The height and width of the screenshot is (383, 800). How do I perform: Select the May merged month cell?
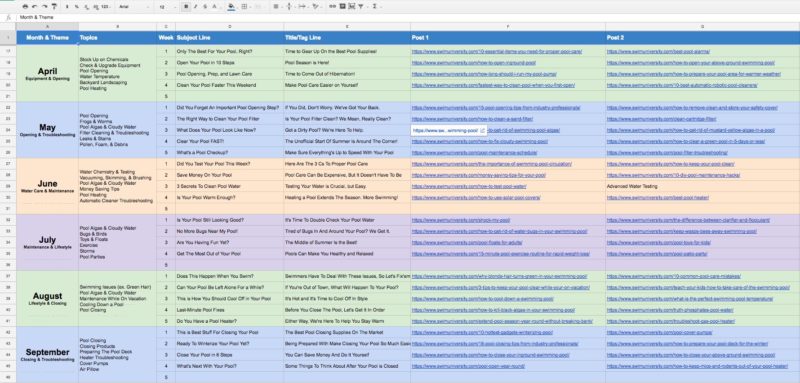coord(47,130)
